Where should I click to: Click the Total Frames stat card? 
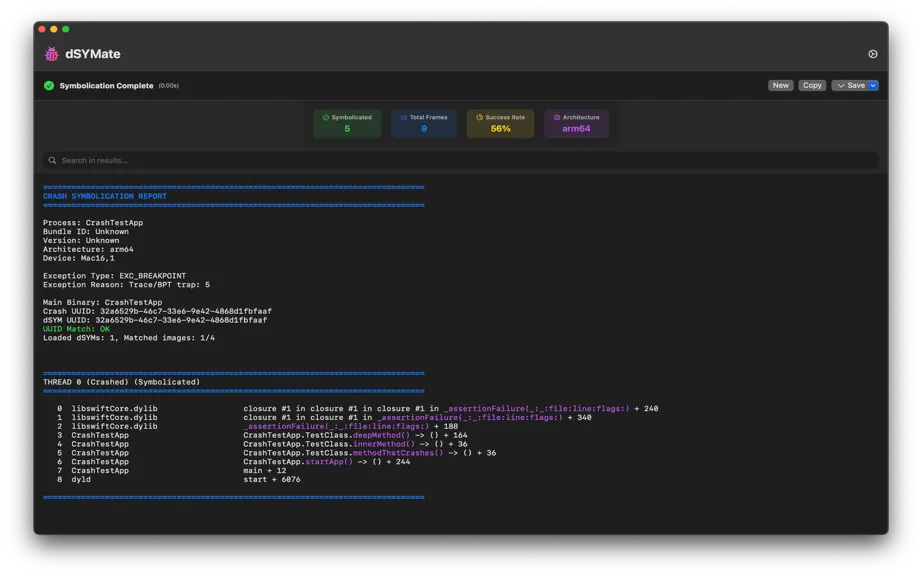[x=424, y=123]
